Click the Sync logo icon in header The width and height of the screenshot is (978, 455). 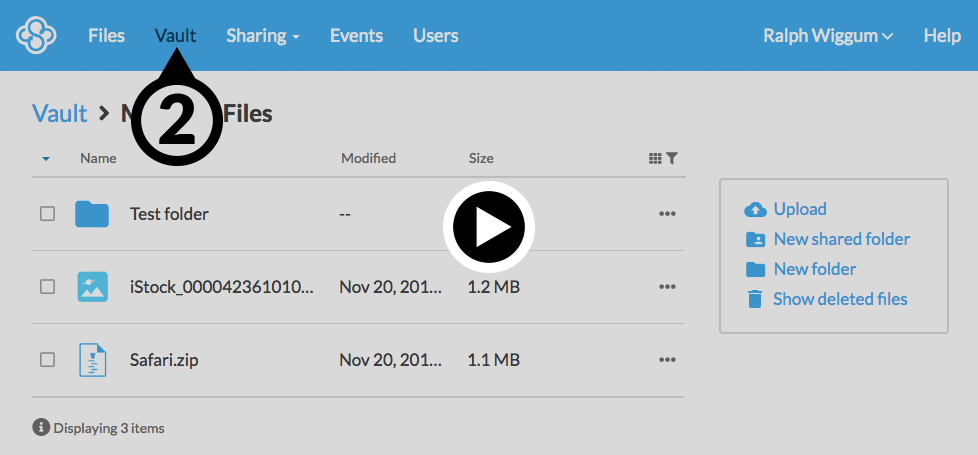36,36
